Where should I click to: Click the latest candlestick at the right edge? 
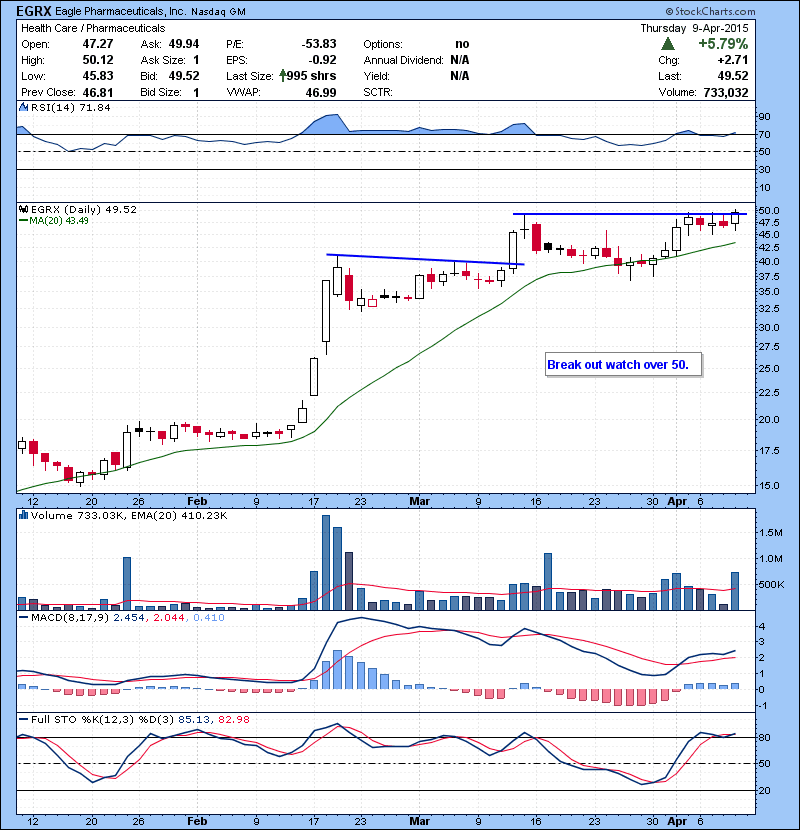pos(735,219)
